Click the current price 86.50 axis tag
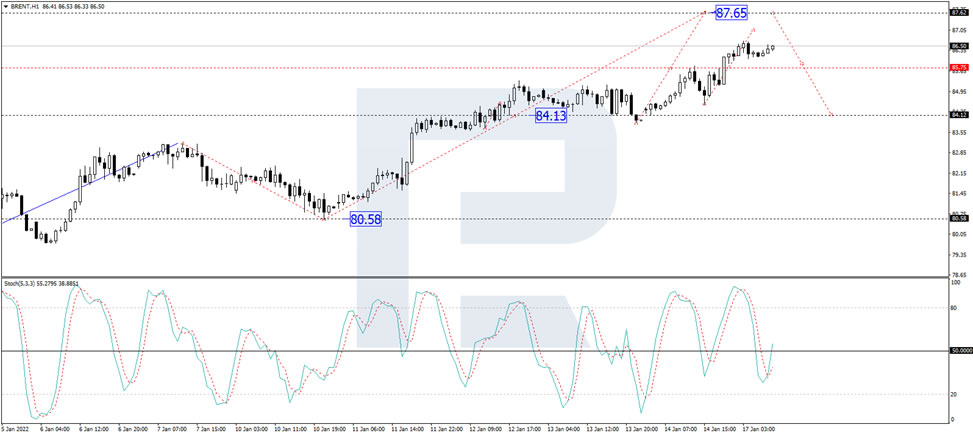973x436 pixels. pyautogui.click(x=959, y=46)
